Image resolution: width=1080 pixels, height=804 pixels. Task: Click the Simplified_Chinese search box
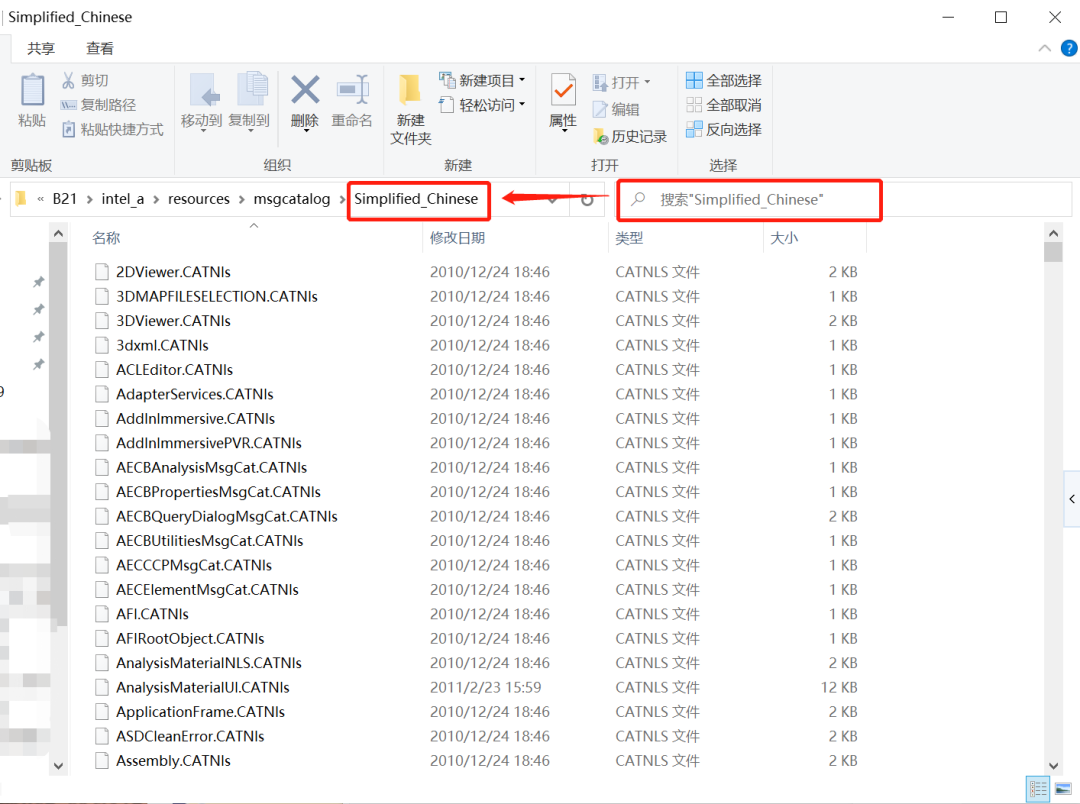[760, 200]
